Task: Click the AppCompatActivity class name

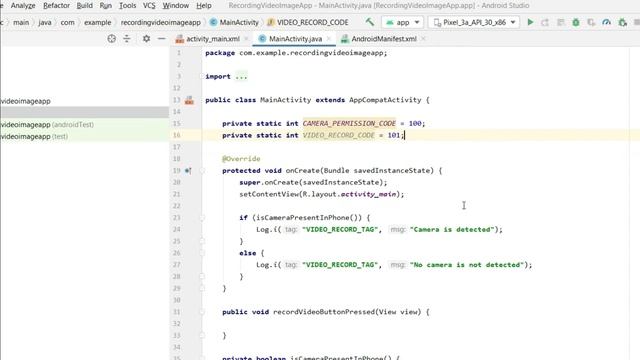Action: pyautogui.click(x=385, y=100)
